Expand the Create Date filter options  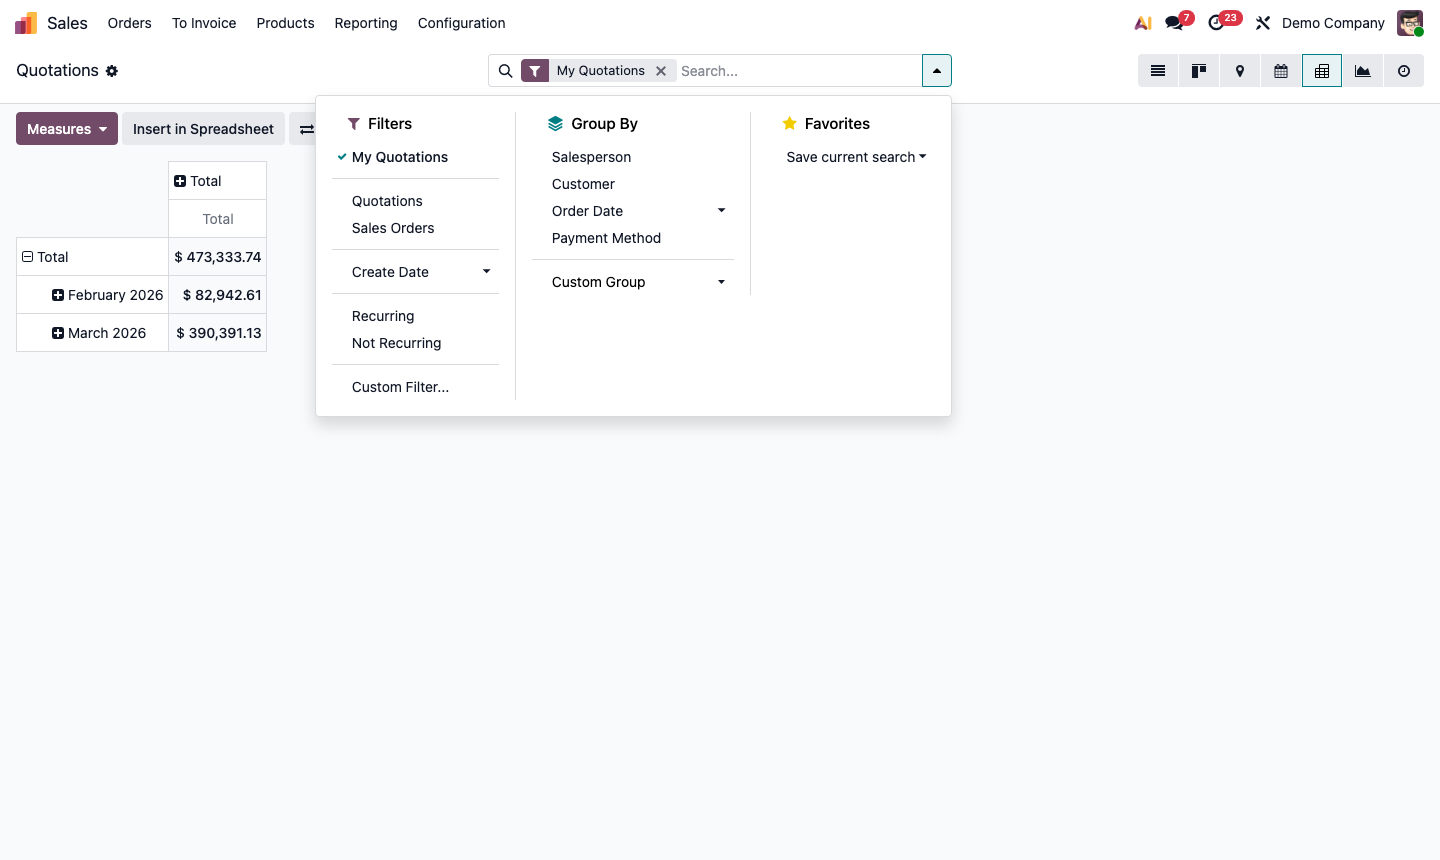[x=486, y=271]
